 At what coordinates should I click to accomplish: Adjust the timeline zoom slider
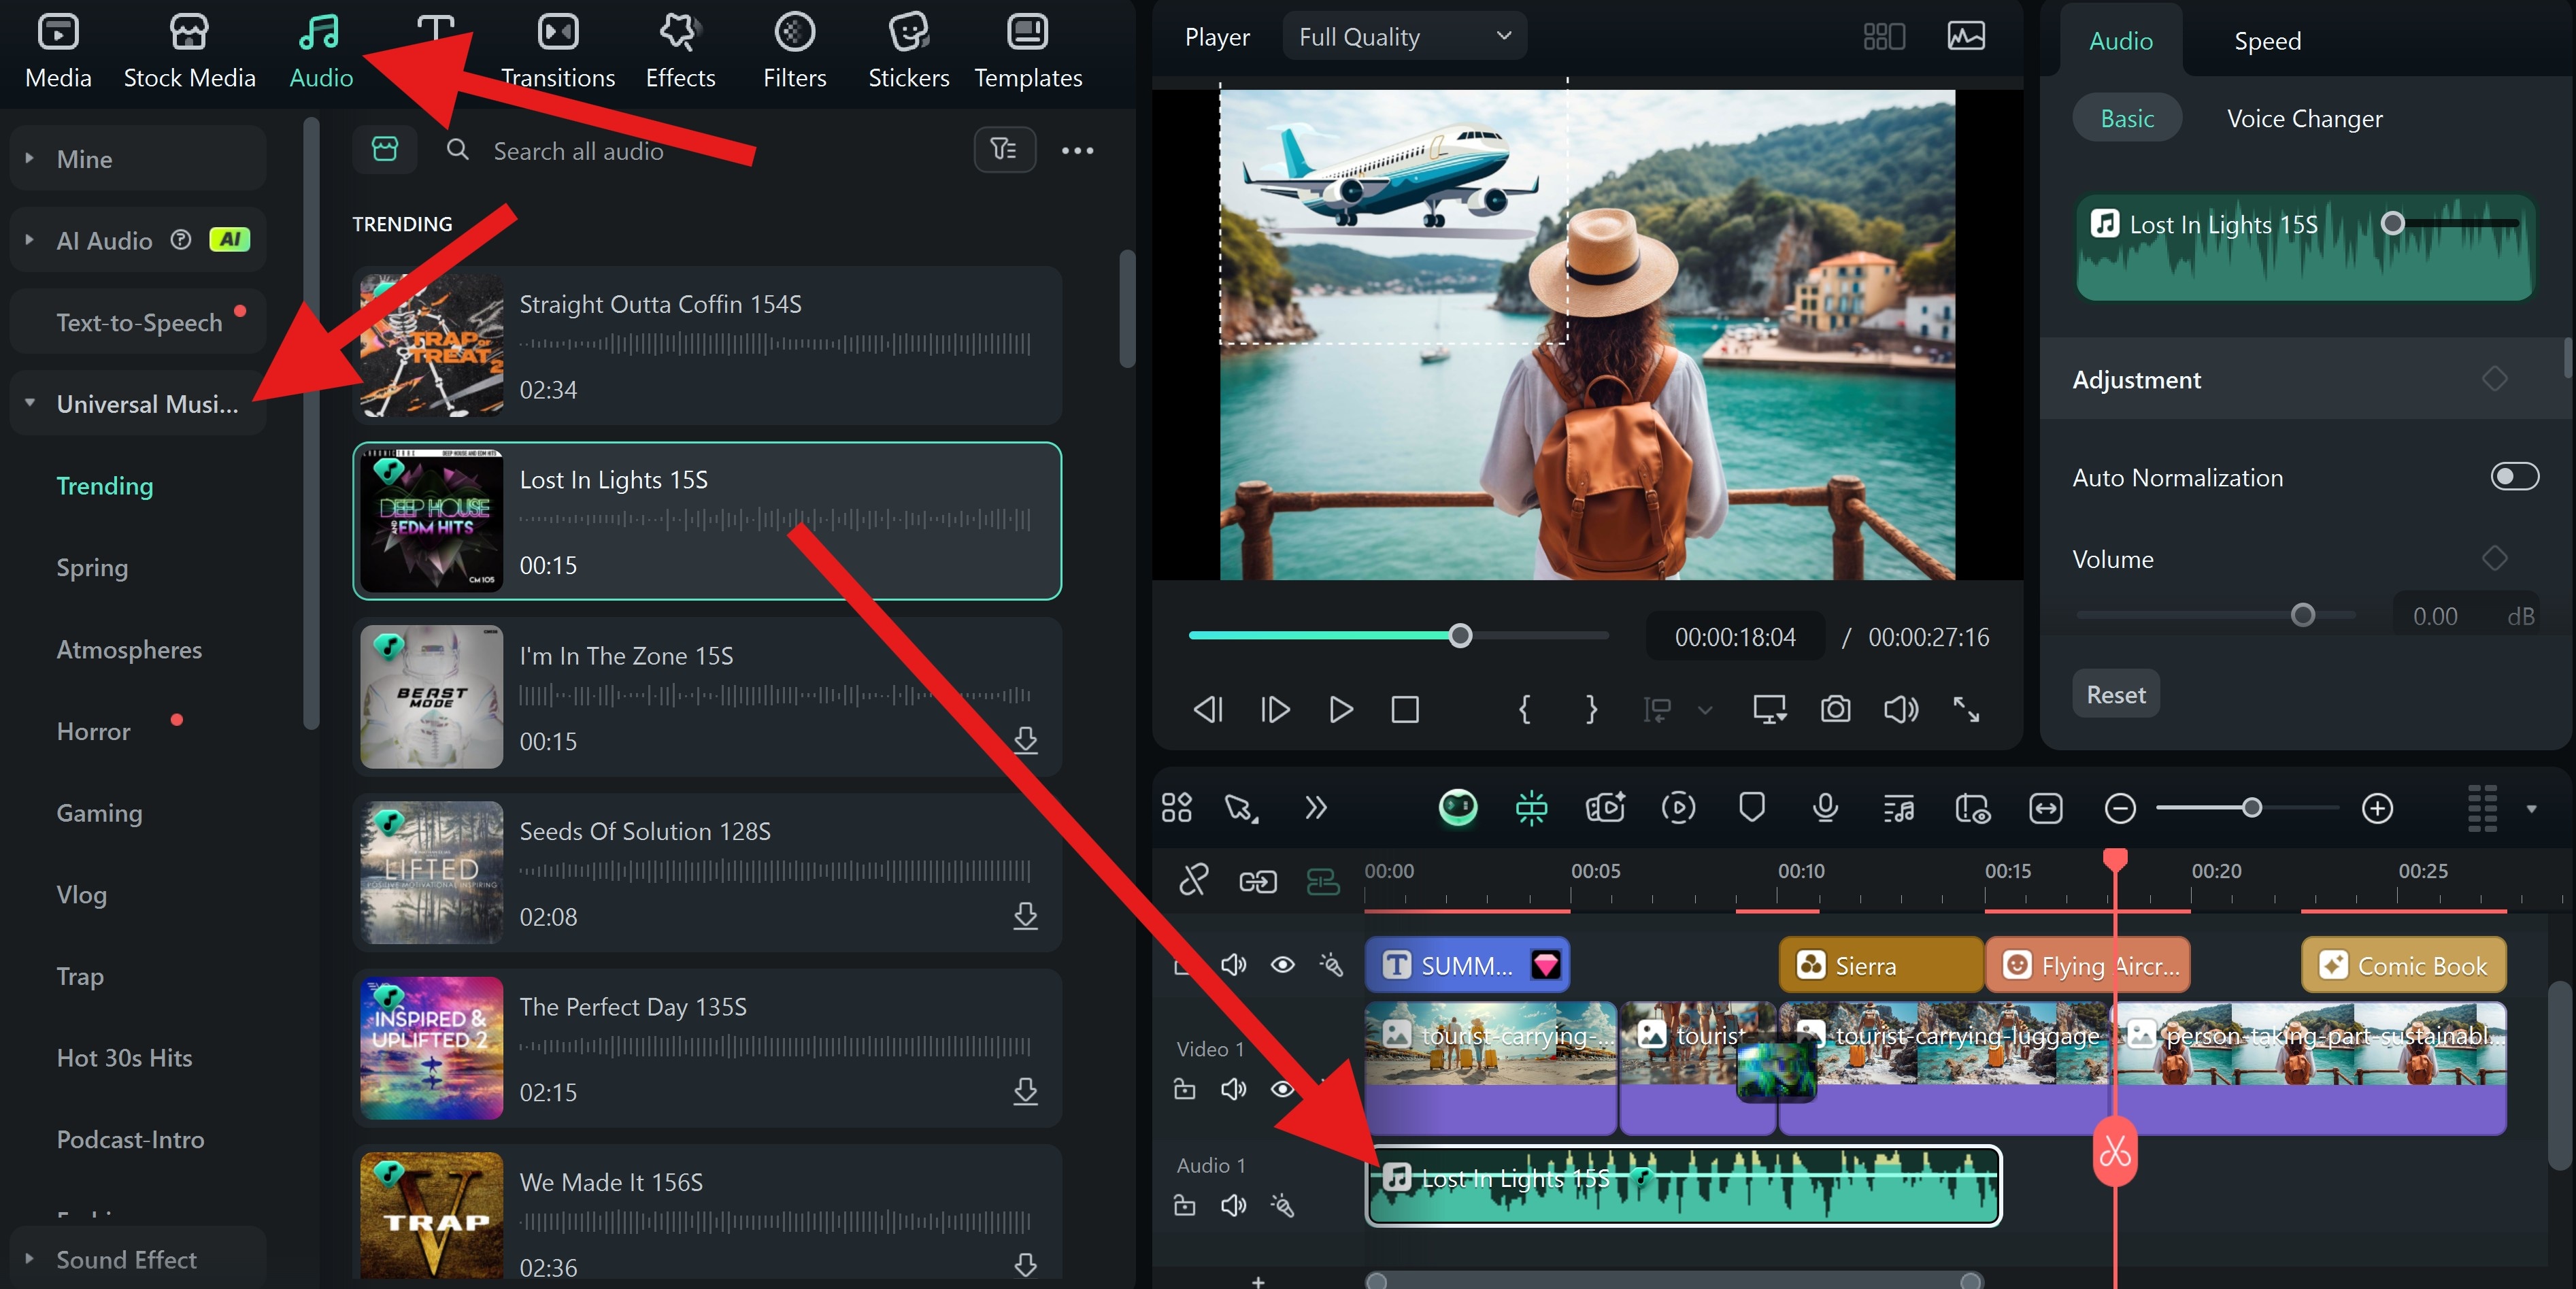(2251, 808)
